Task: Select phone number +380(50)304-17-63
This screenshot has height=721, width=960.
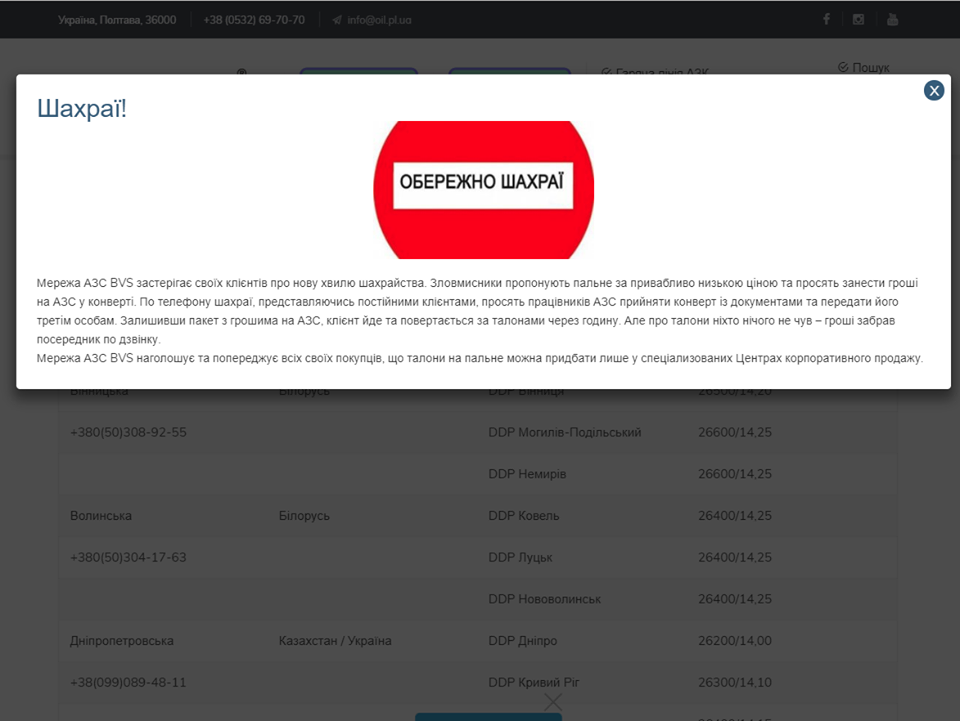Action: pyautogui.click(x=128, y=557)
